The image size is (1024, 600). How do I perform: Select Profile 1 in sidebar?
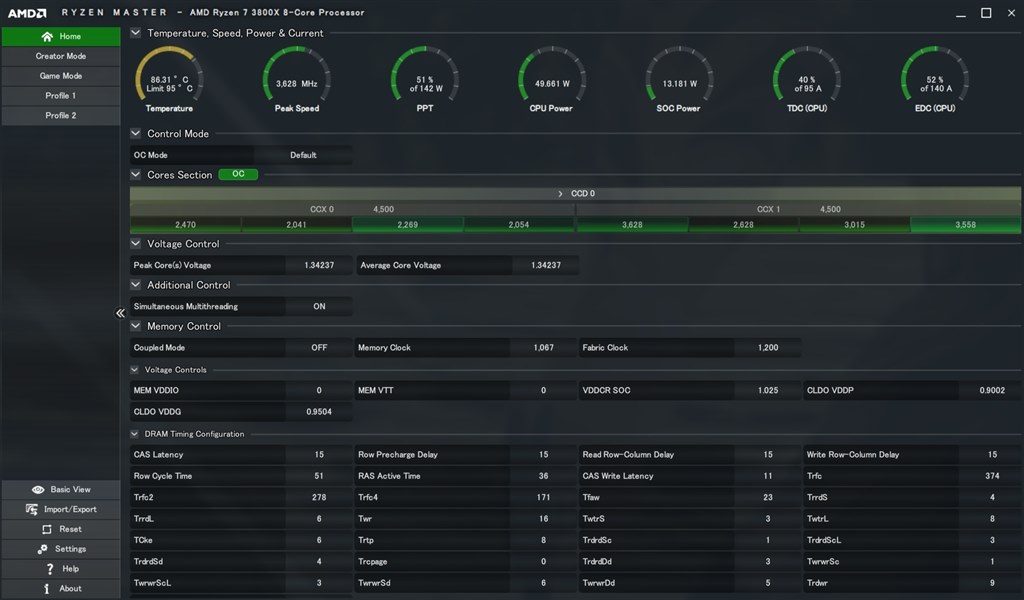(61, 95)
